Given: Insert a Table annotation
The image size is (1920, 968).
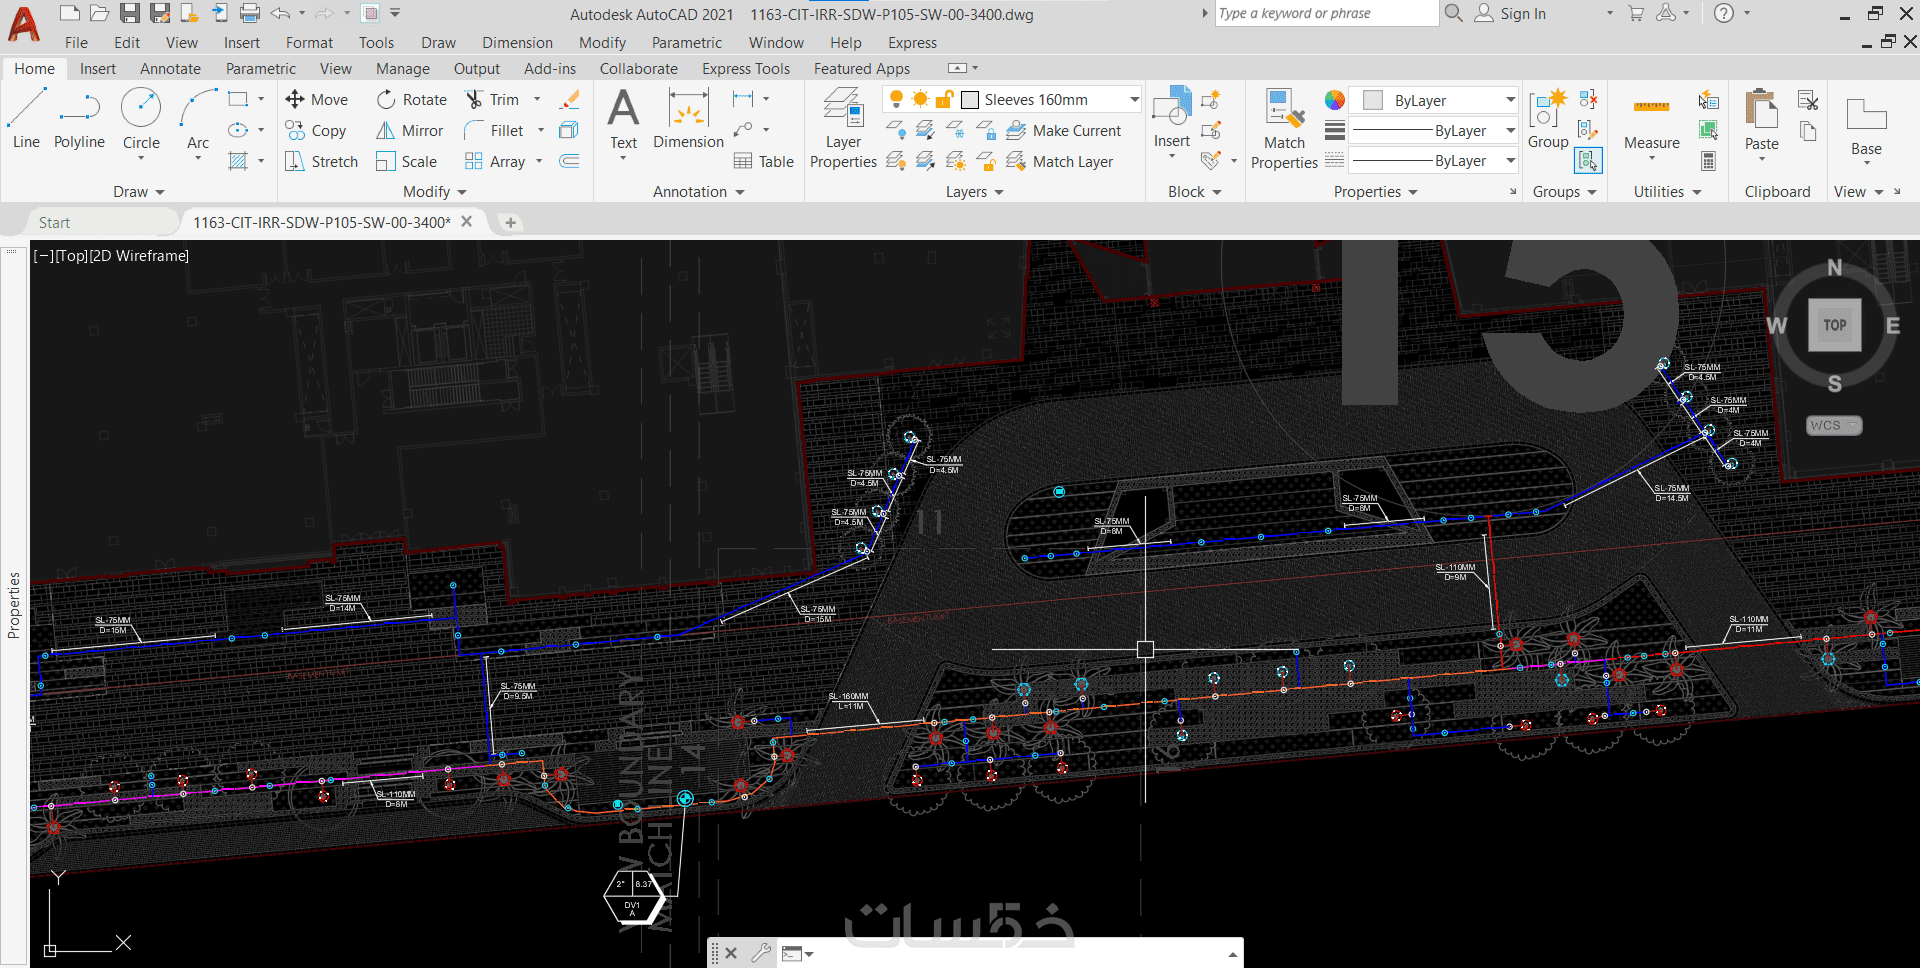Looking at the screenshot, I should (764, 162).
